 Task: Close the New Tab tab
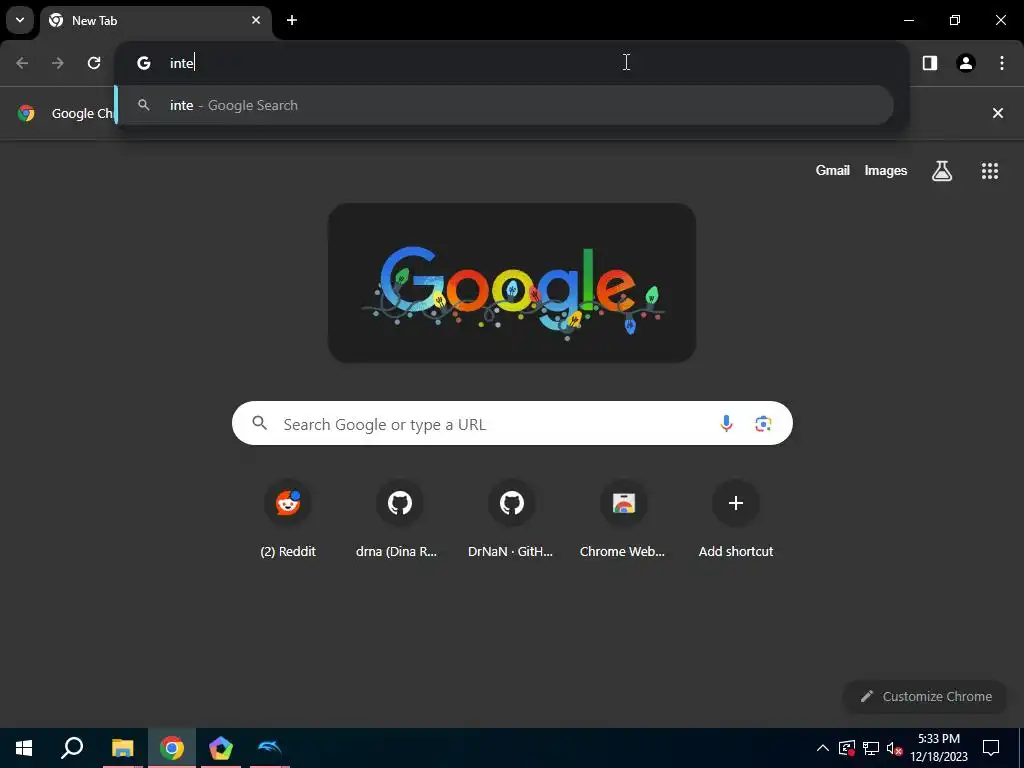[x=256, y=20]
